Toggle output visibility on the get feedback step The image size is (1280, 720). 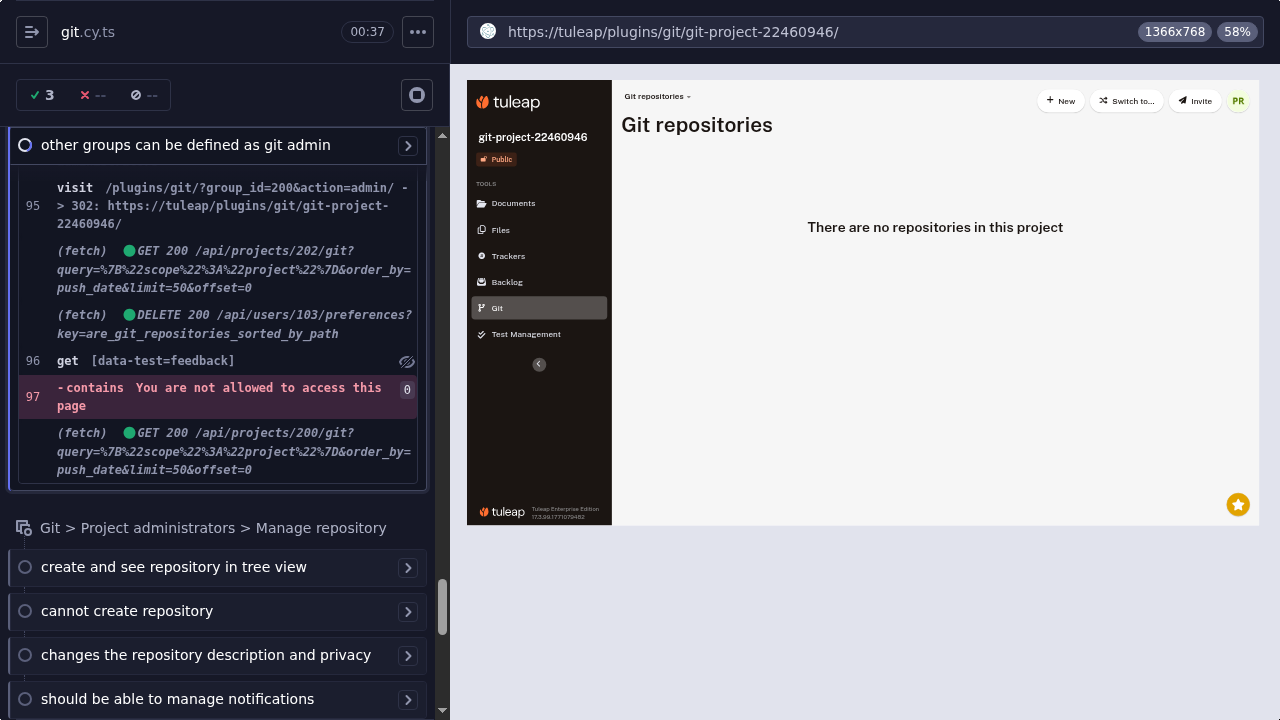(x=406, y=362)
